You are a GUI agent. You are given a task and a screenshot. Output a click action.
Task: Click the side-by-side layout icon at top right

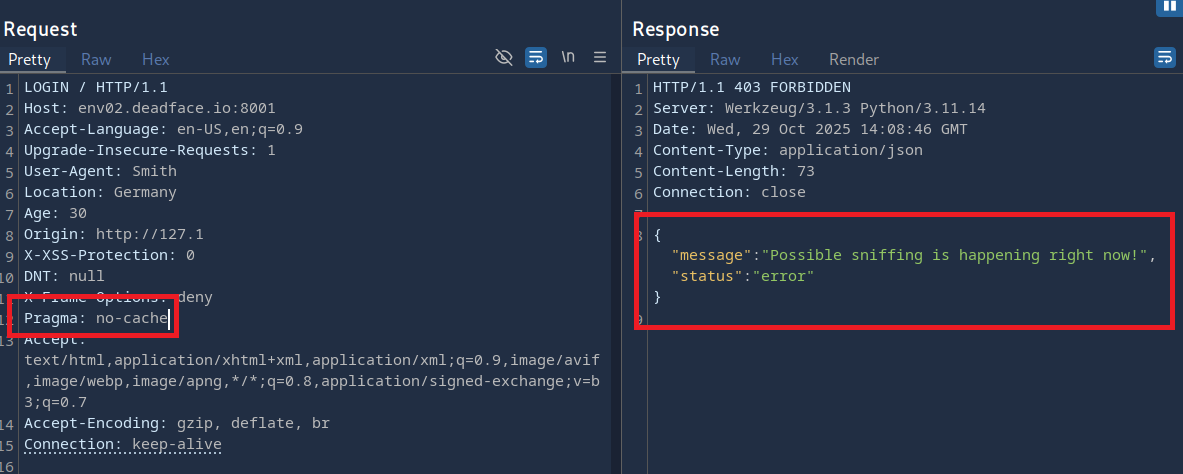(x=1169, y=6)
